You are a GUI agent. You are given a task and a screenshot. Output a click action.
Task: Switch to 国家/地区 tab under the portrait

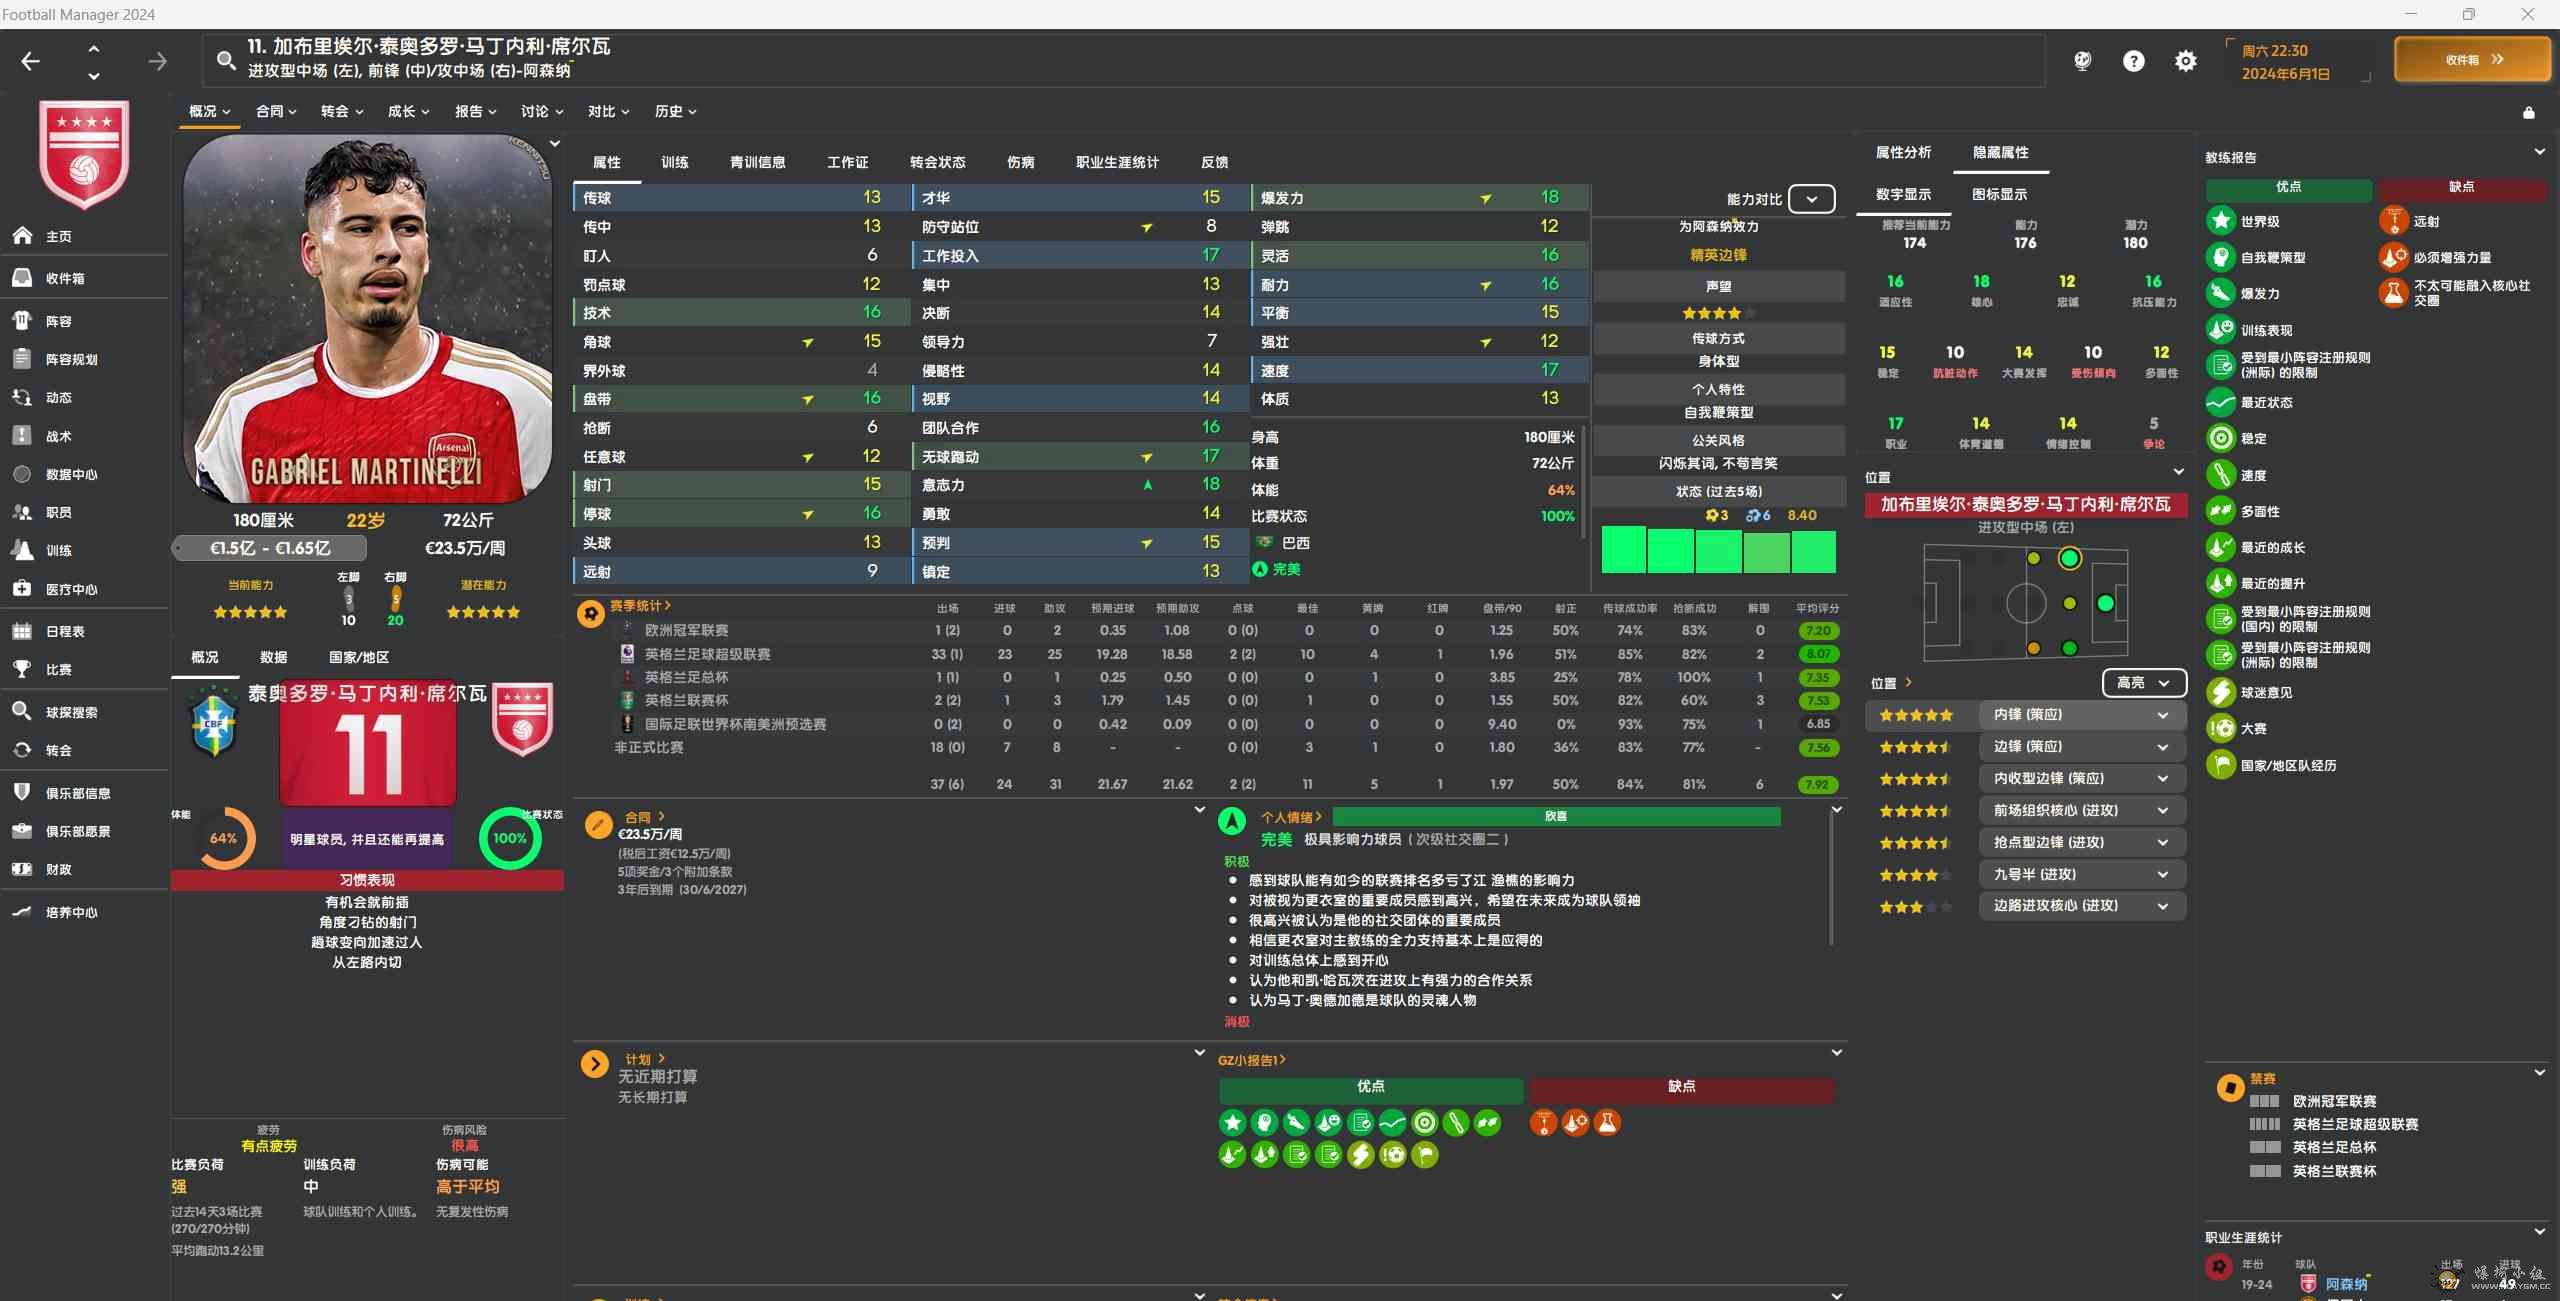359,657
